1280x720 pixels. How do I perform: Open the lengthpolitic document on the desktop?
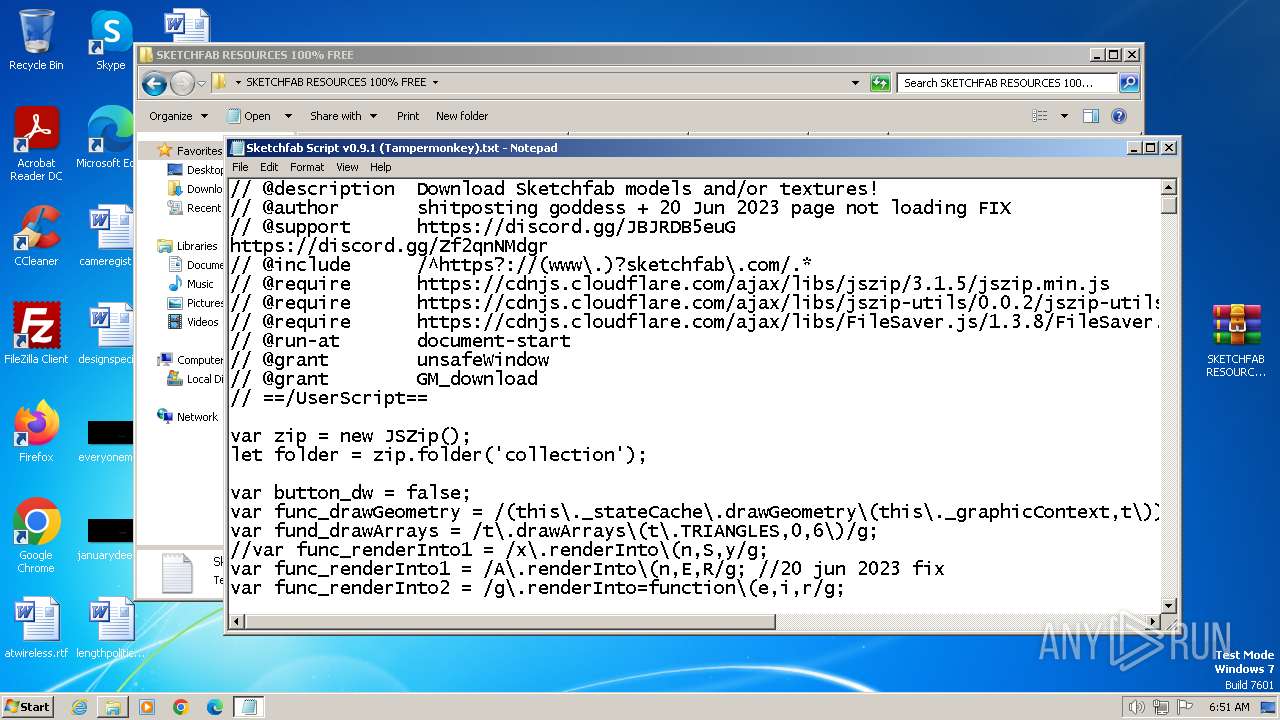110,628
